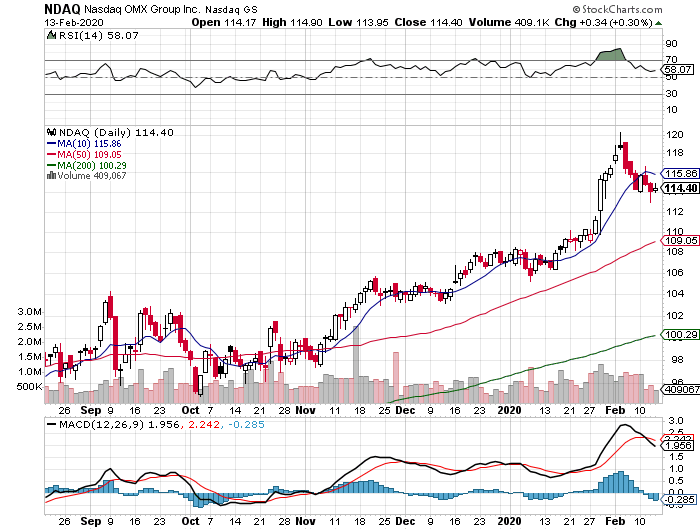Screen dimensions: 700x530
Task: Click the 109.05 MA(50) price tag
Action: pyautogui.click(x=680, y=241)
